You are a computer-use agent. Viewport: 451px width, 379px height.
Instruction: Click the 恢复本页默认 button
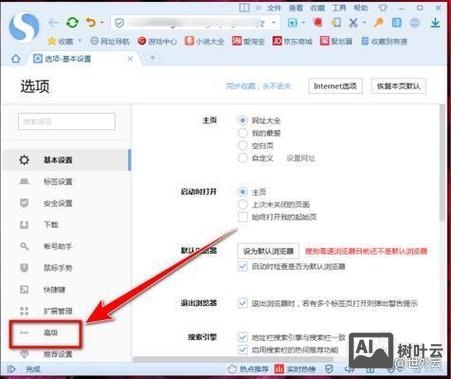click(399, 86)
